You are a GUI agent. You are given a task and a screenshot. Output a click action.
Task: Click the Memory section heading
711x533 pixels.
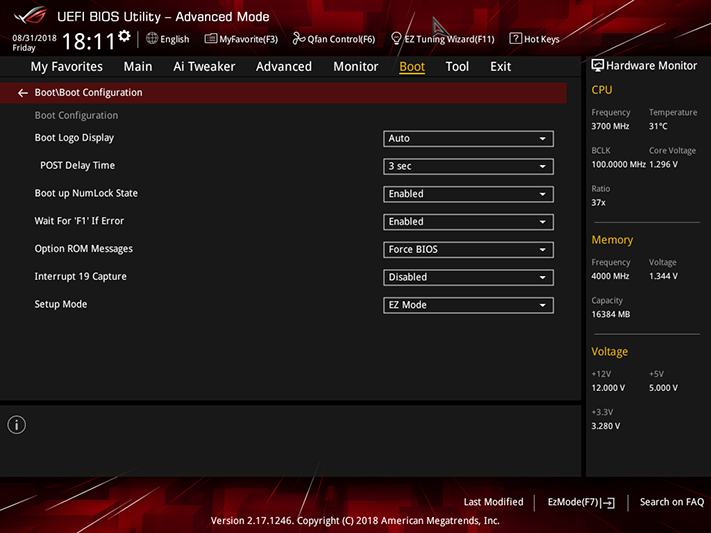(x=612, y=240)
